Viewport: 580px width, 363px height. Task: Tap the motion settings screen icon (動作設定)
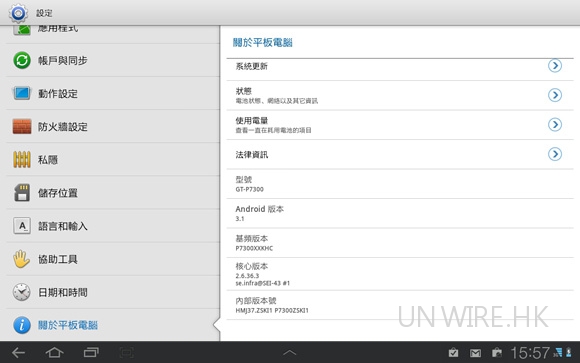22,93
